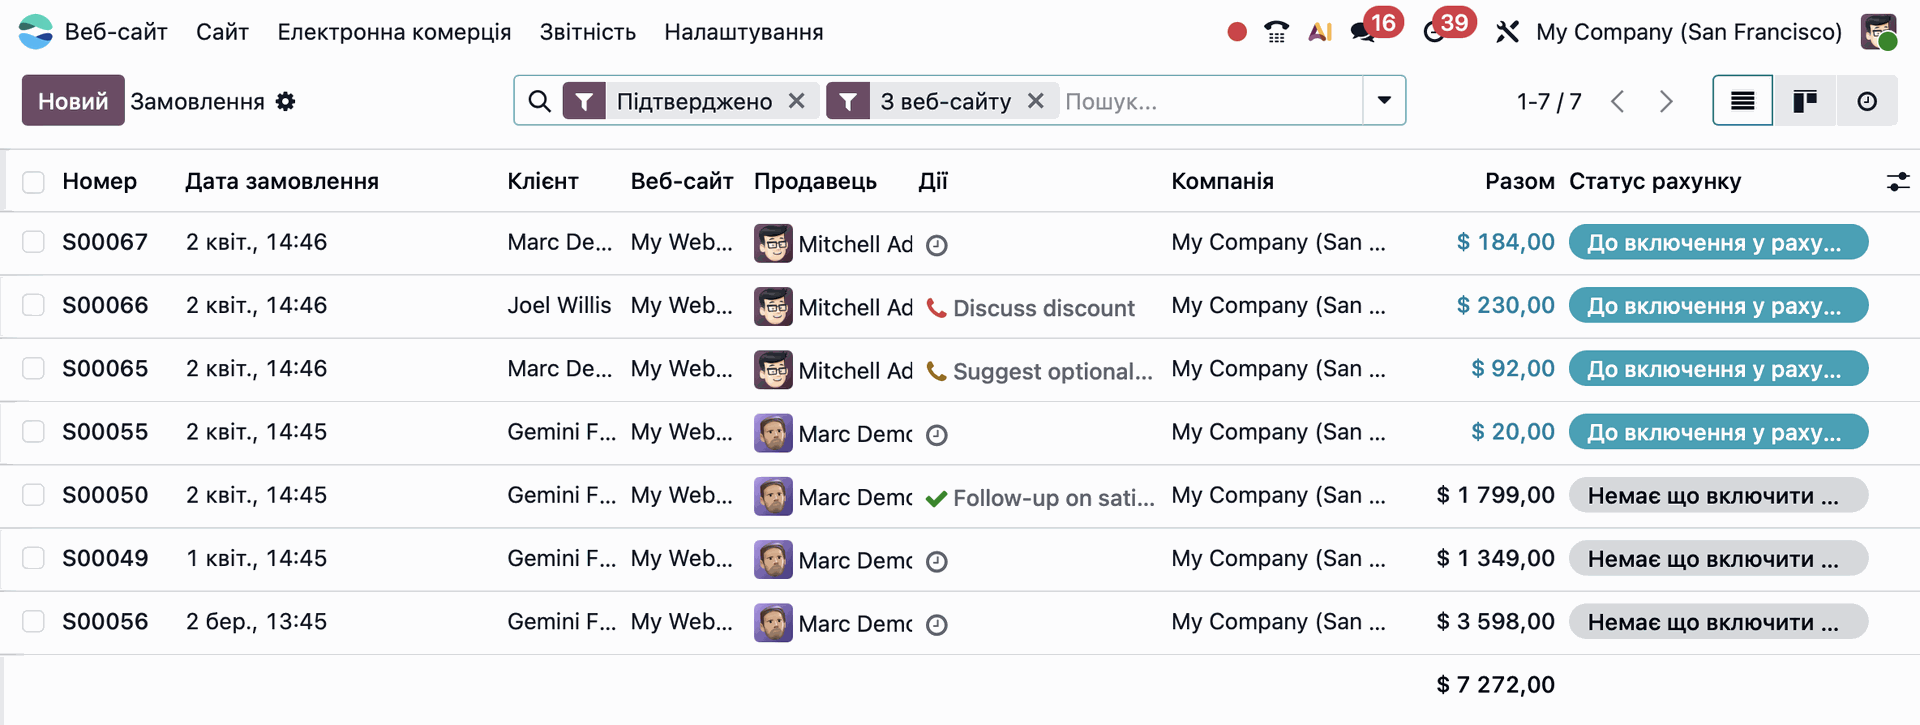This screenshot has height=725, width=1920.
Task: Select the checkbox for order S00050
Action: pos(33,495)
